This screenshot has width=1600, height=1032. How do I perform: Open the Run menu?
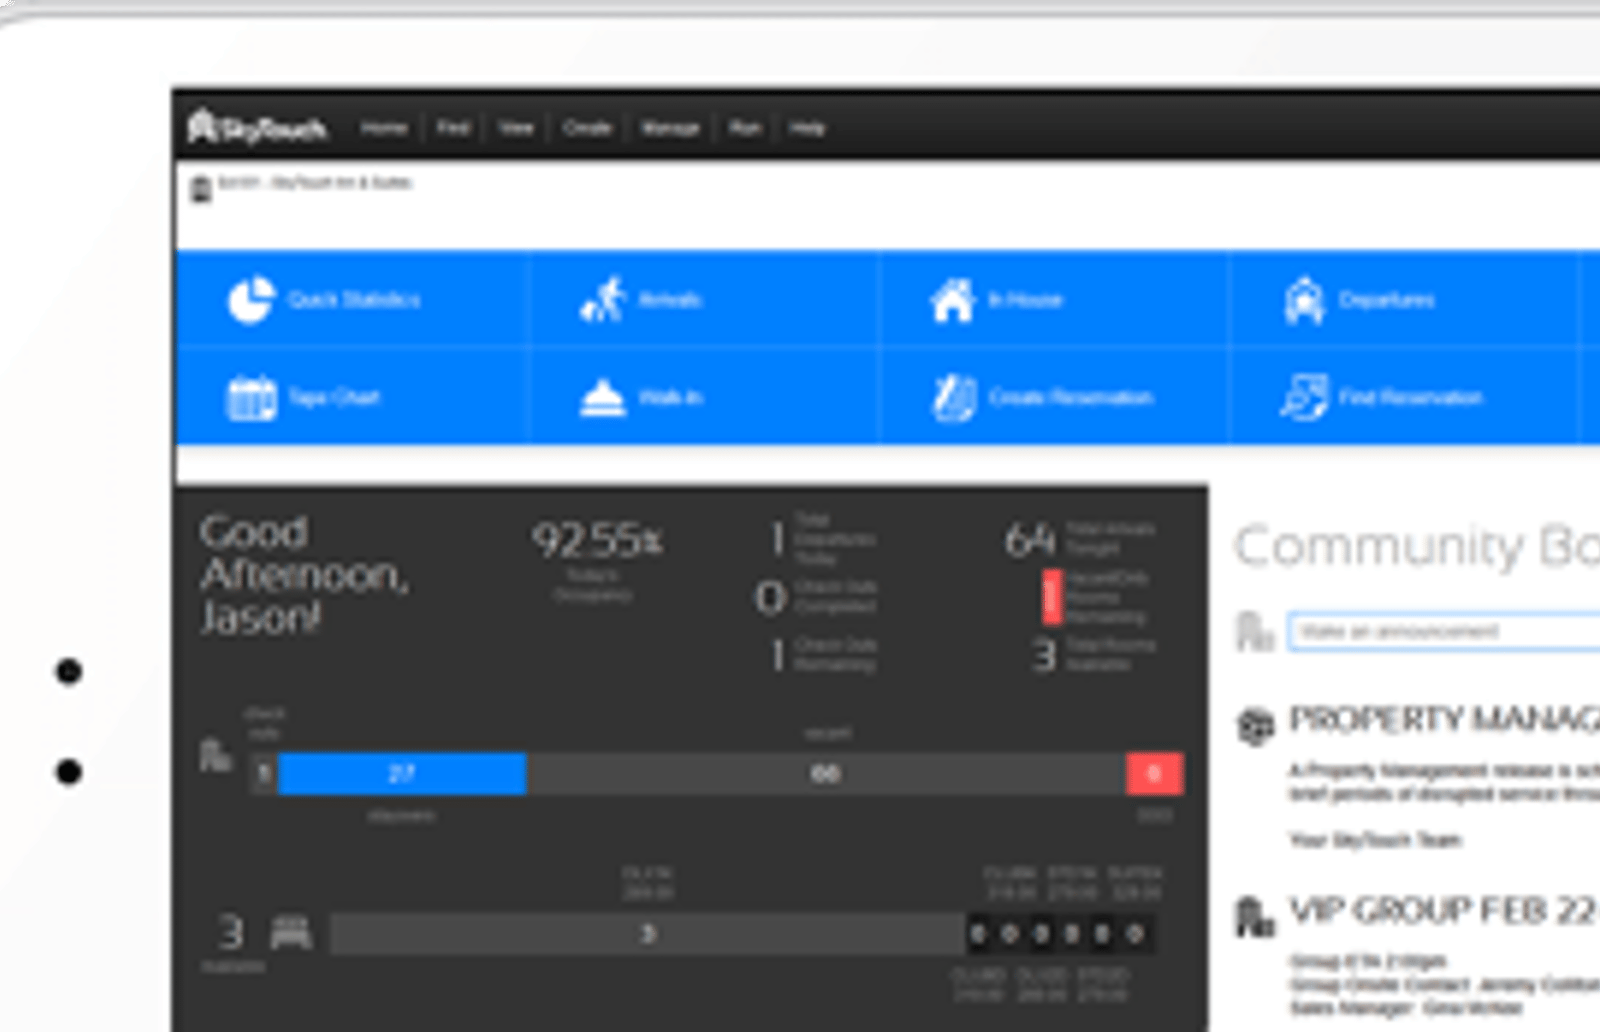745,128
